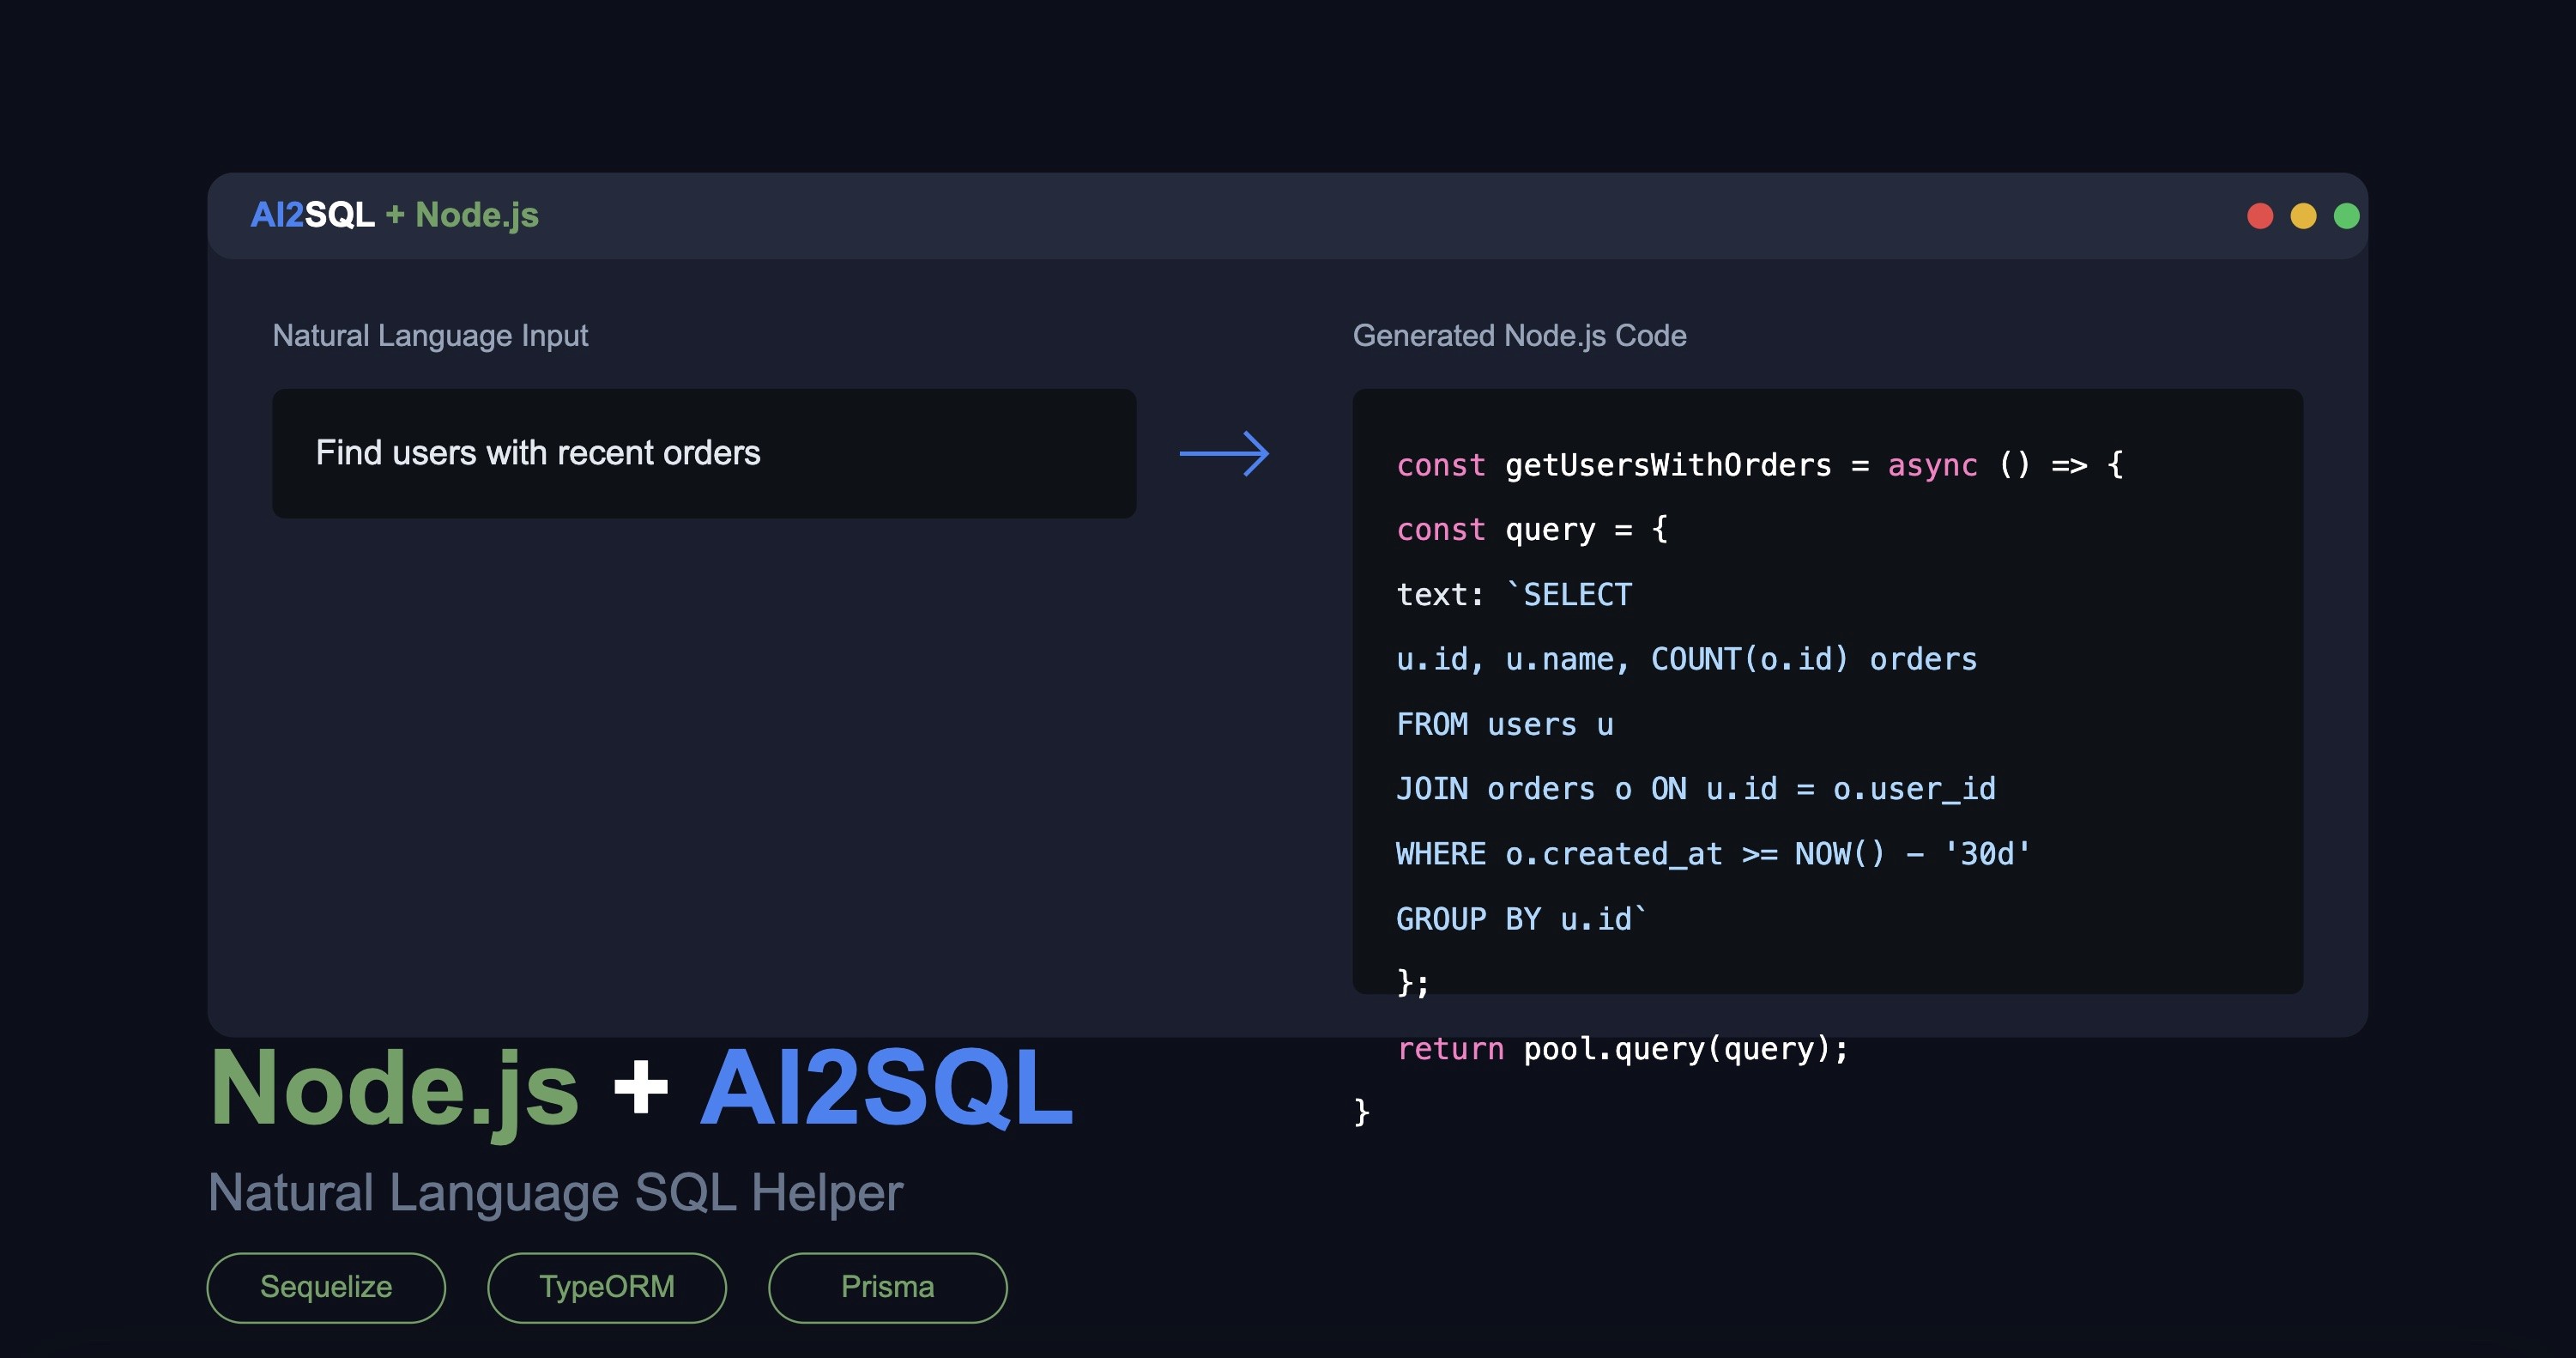Viewport: 2576px width, 1358px height.
Task: Click the green window dot
Action: coord(2346,216)
